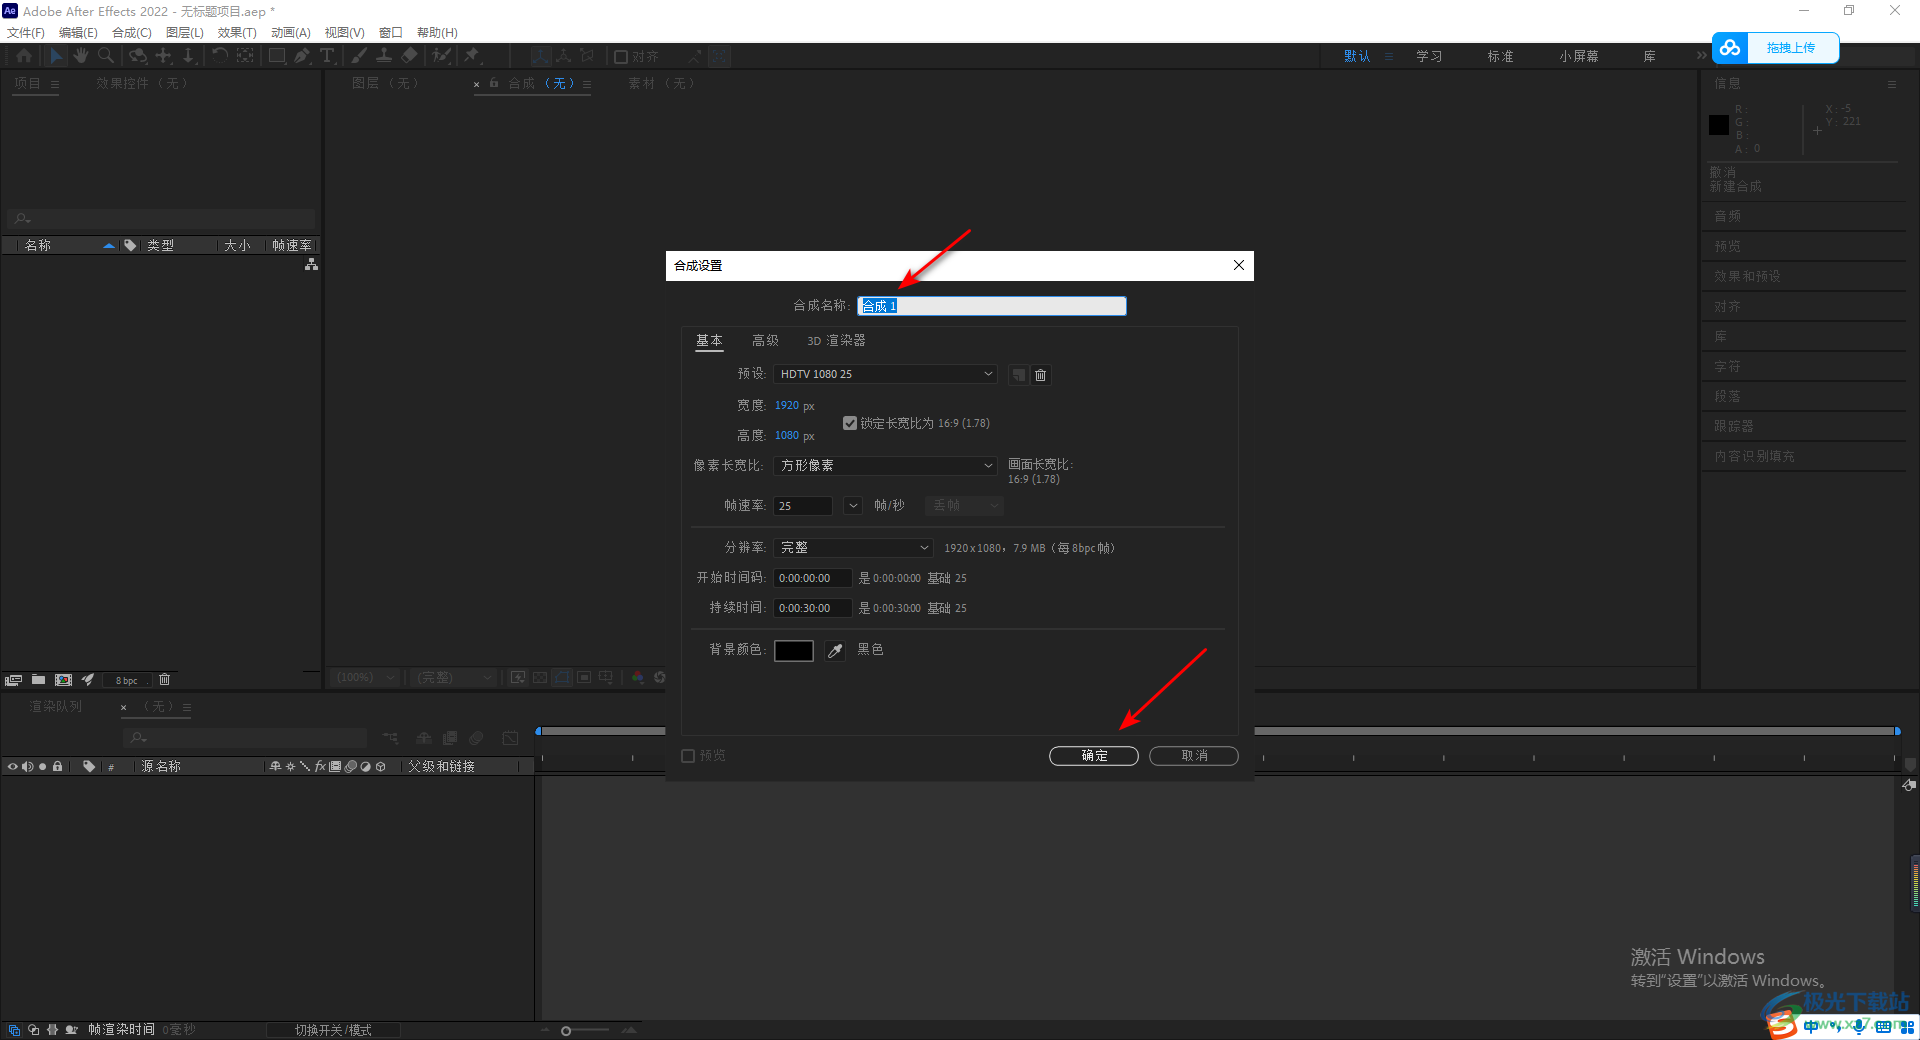Click the duration timecode field
This screenshot has width=1920, height=1040.
[812, 608]
